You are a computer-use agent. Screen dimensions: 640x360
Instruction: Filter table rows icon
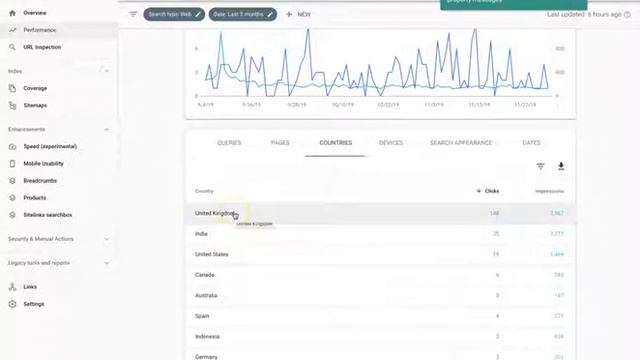pyautogui.click(x=540, y=166)
